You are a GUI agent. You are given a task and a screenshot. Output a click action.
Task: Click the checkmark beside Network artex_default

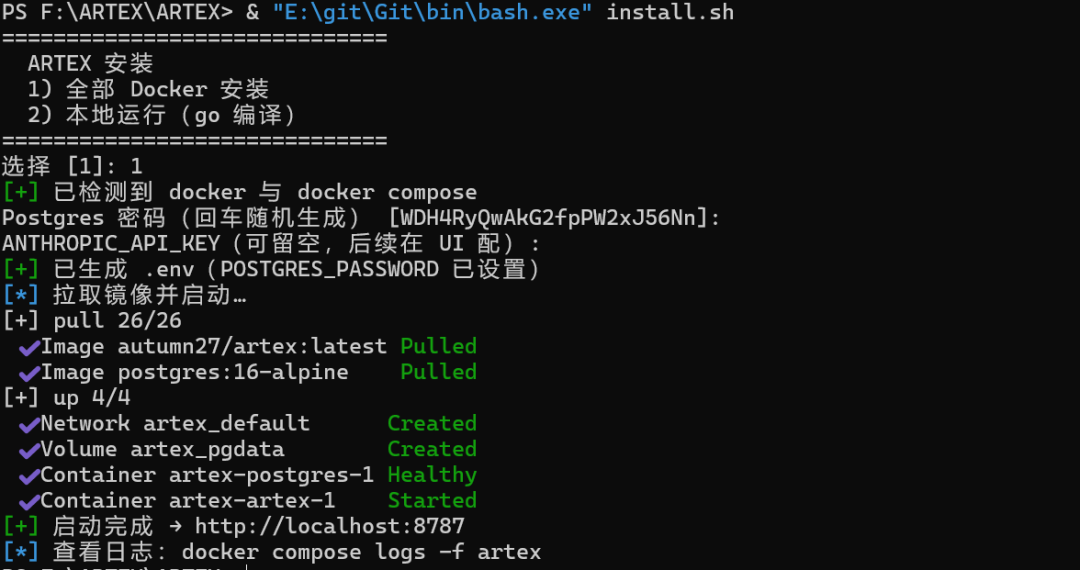coord(29,425)
